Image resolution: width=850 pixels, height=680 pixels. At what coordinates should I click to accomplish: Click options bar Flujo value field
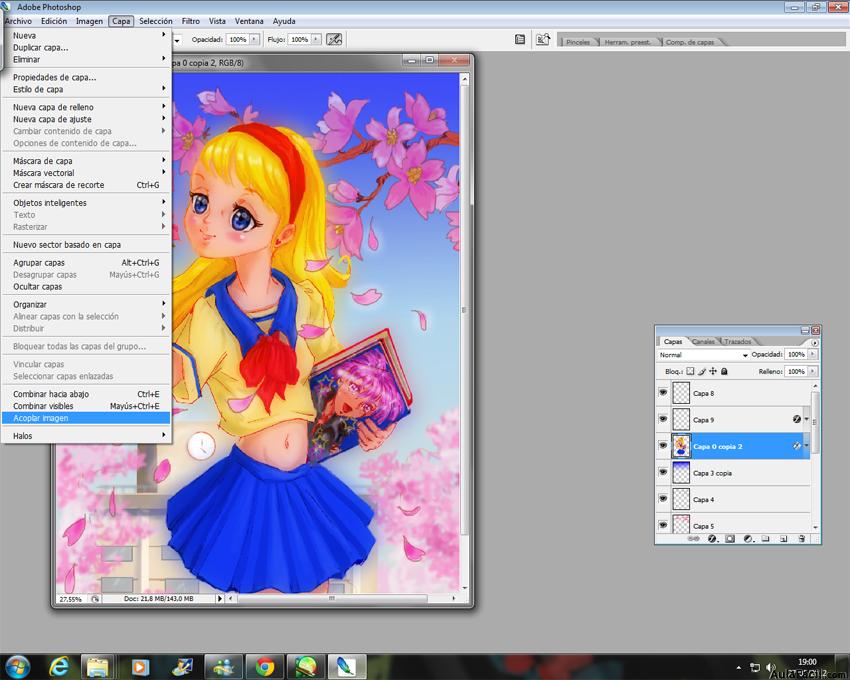pos(300,40)
